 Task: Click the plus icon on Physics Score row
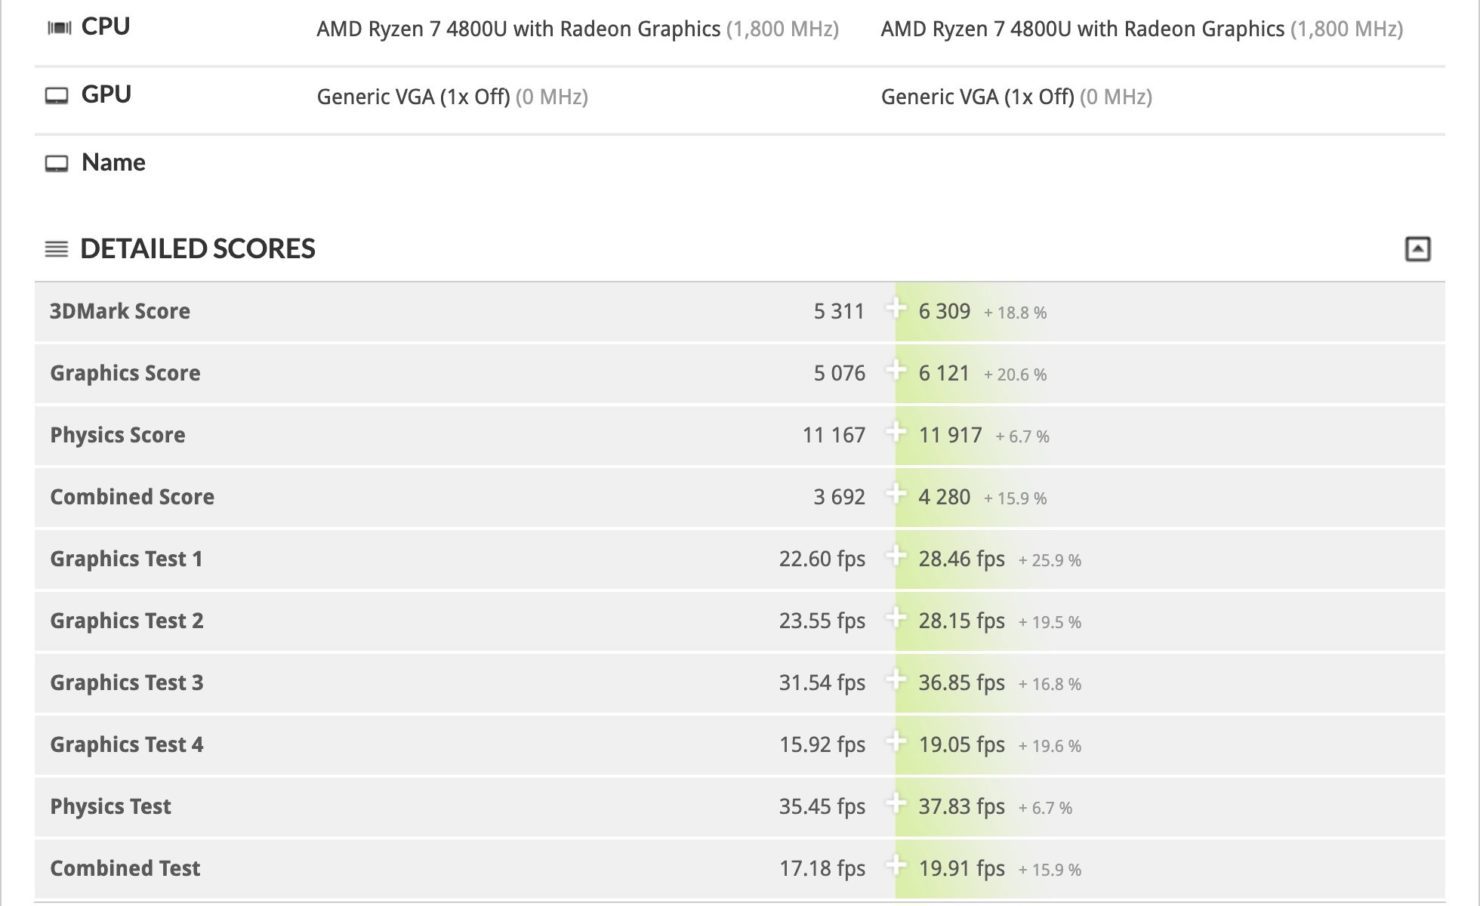click(897, 435)
